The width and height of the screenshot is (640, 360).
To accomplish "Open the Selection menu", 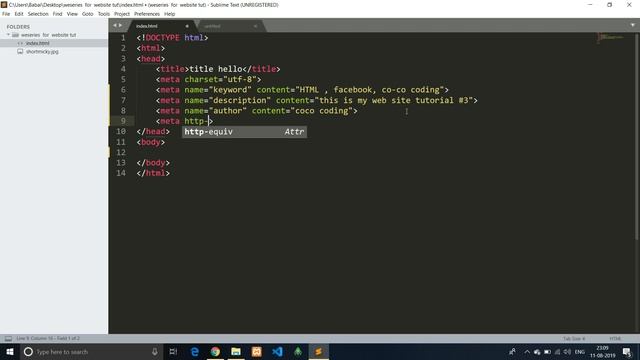I will (x=38, y=14).
